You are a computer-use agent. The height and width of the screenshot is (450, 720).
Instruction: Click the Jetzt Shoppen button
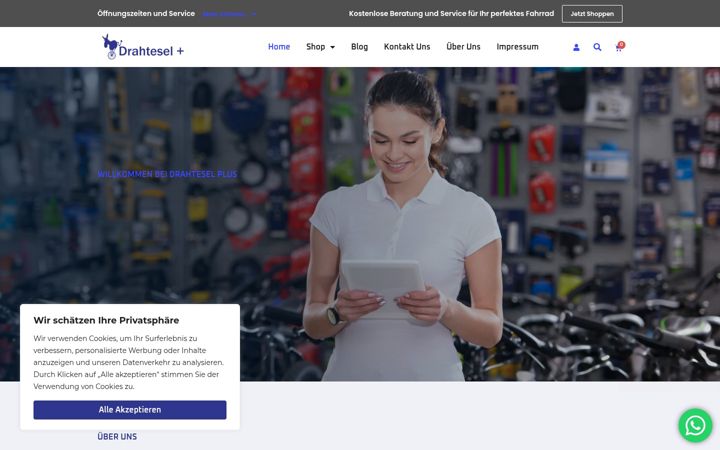(592, 14)
